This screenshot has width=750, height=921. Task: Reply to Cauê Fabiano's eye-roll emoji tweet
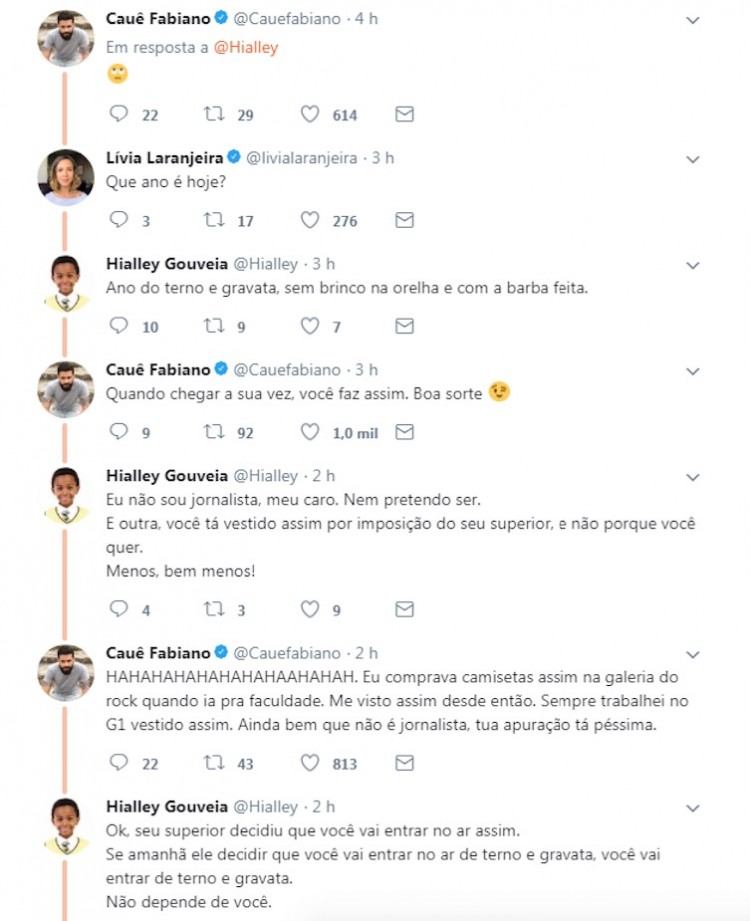point(119,114)
